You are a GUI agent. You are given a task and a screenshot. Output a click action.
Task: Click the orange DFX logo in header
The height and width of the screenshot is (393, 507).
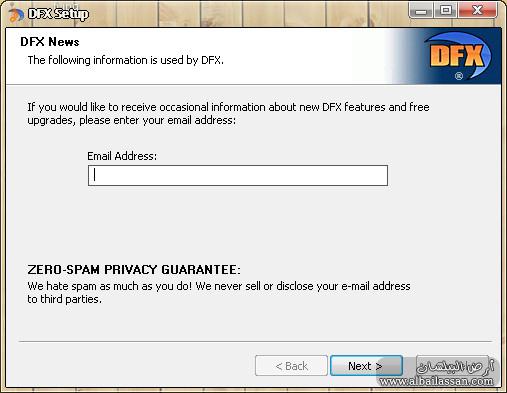[457, 54]
